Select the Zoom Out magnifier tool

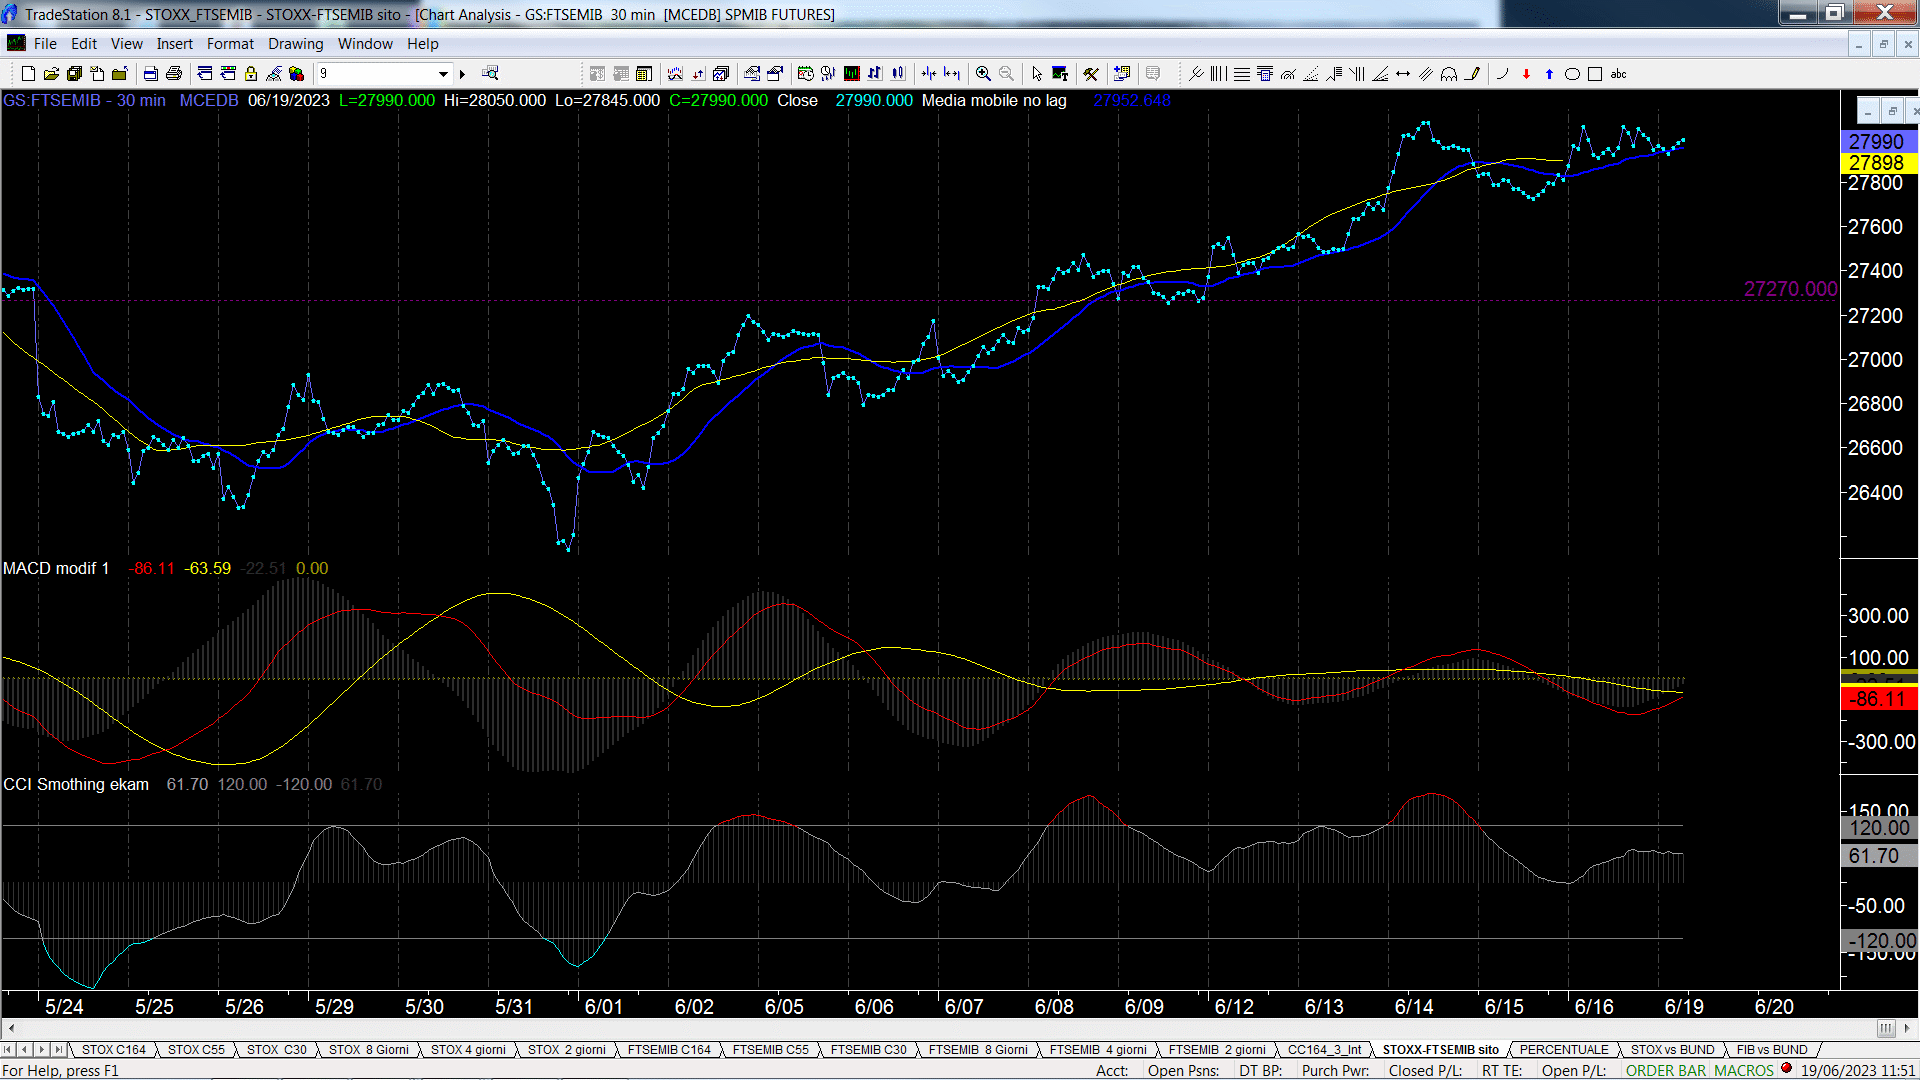1006,73
